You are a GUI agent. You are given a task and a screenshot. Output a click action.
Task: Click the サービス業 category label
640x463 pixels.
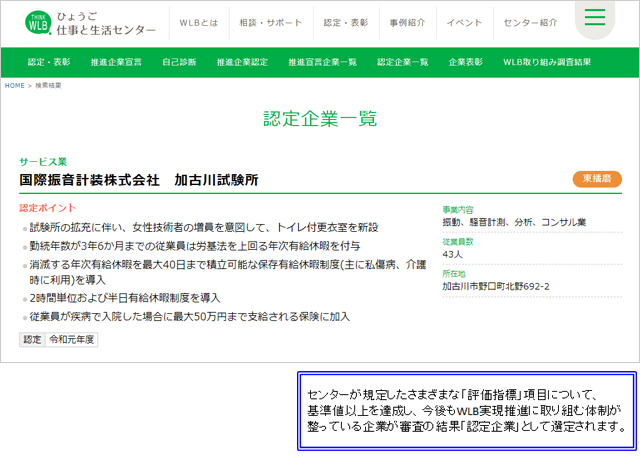43,162
